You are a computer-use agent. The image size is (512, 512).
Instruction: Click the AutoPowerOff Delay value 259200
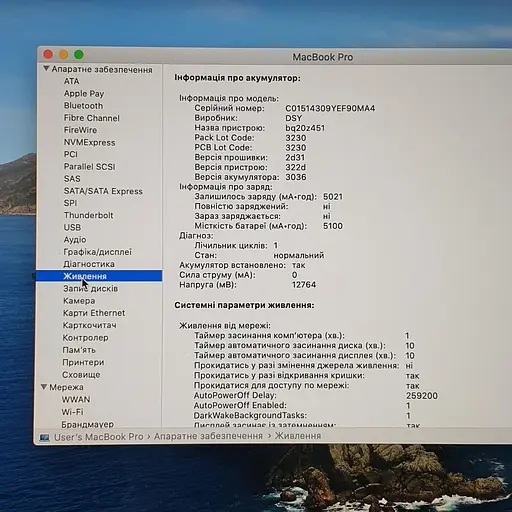coord(422,396)
